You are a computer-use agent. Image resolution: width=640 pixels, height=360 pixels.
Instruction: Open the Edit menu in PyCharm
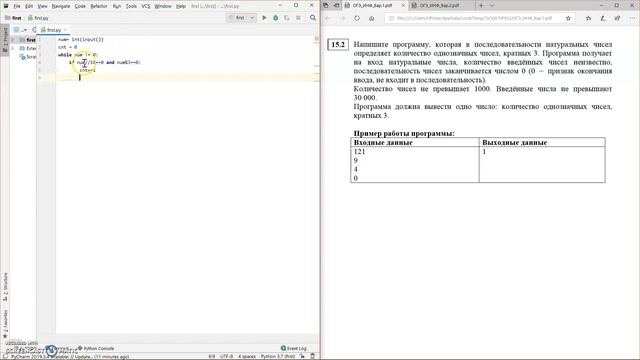[29, 6]
